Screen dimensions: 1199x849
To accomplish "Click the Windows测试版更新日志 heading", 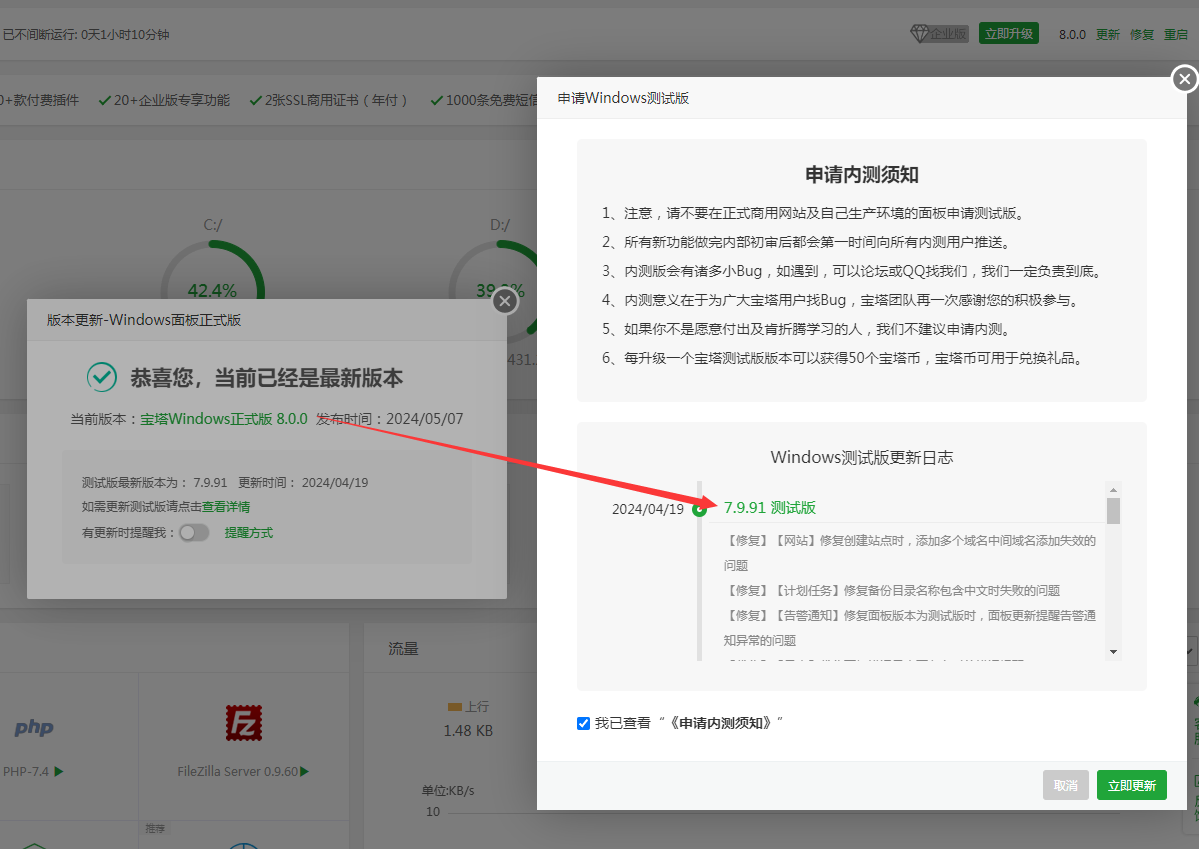I will 862,457.
